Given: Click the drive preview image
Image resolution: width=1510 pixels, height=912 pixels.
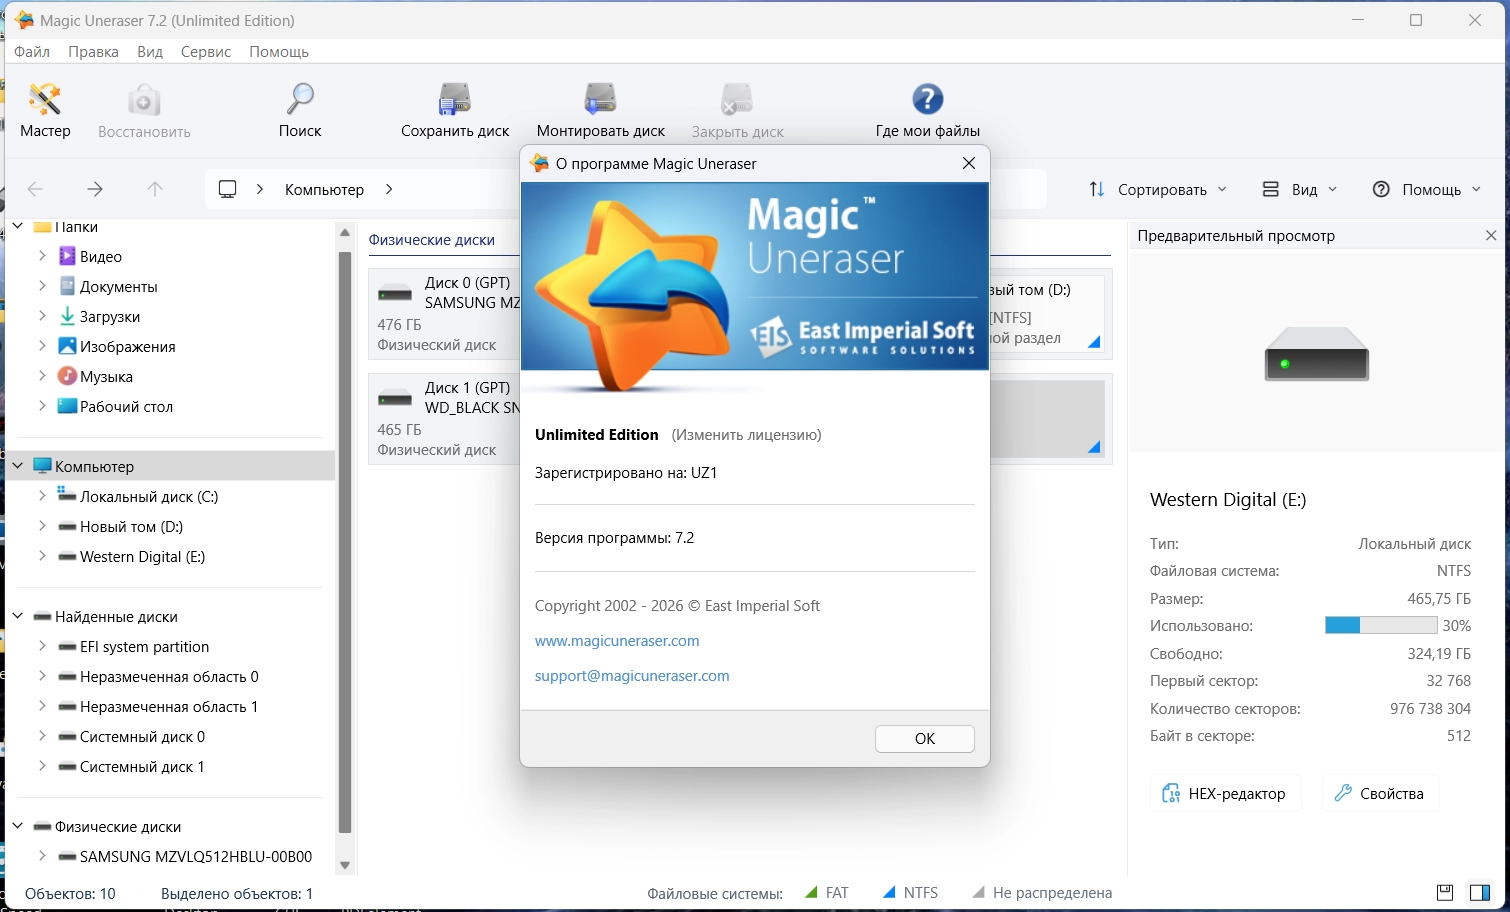Looking at the screenshot, I should [x=1316, y=354].
